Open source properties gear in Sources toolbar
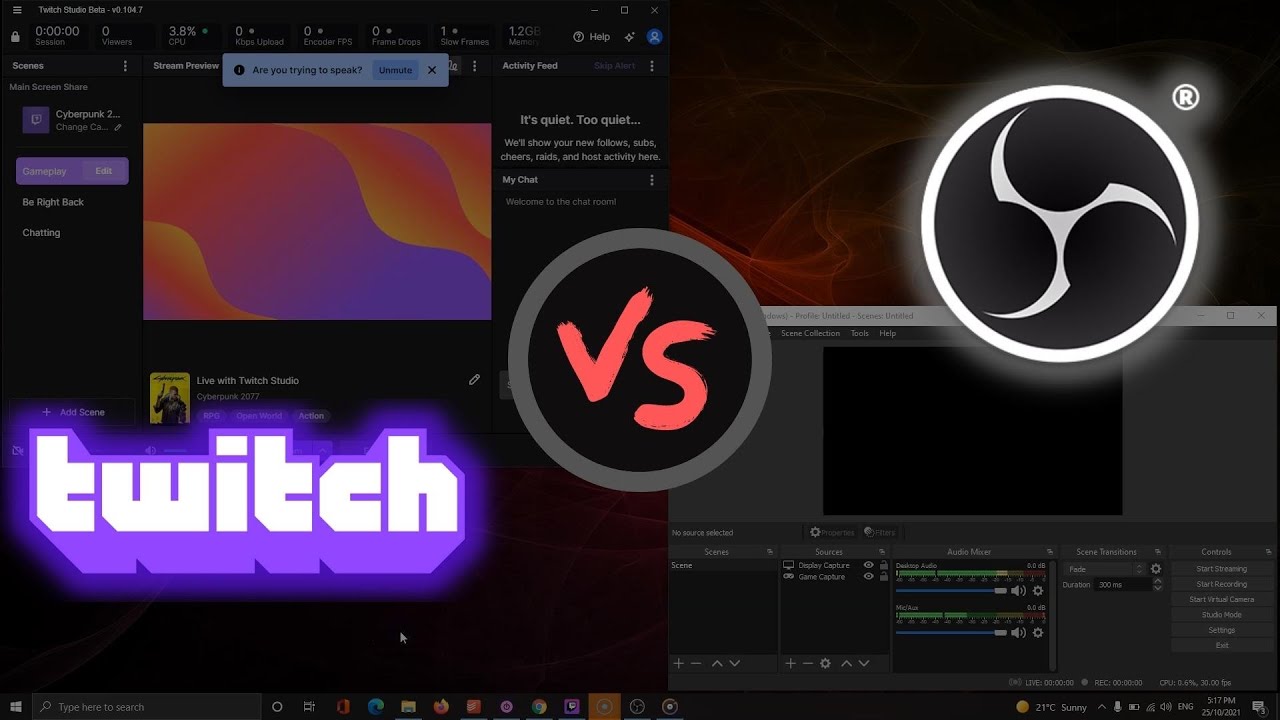The image size is (1280, 720). (825, 663)
